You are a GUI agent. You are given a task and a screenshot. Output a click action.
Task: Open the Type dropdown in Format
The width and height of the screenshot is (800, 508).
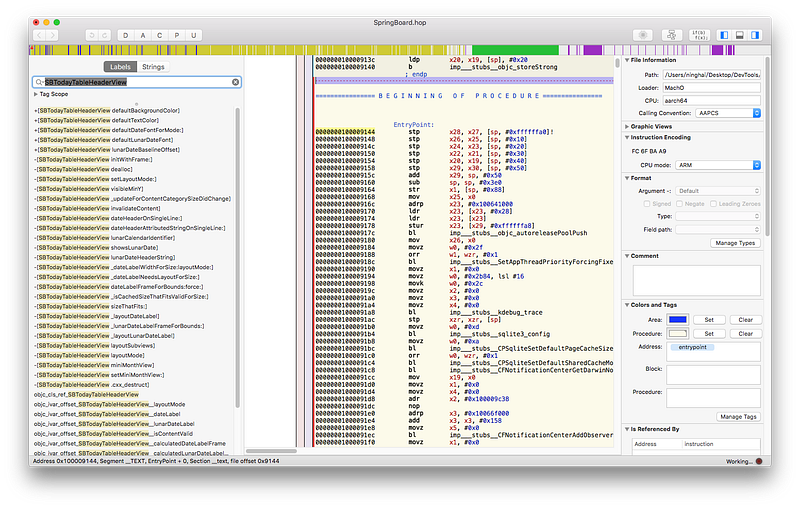point(718,216)
